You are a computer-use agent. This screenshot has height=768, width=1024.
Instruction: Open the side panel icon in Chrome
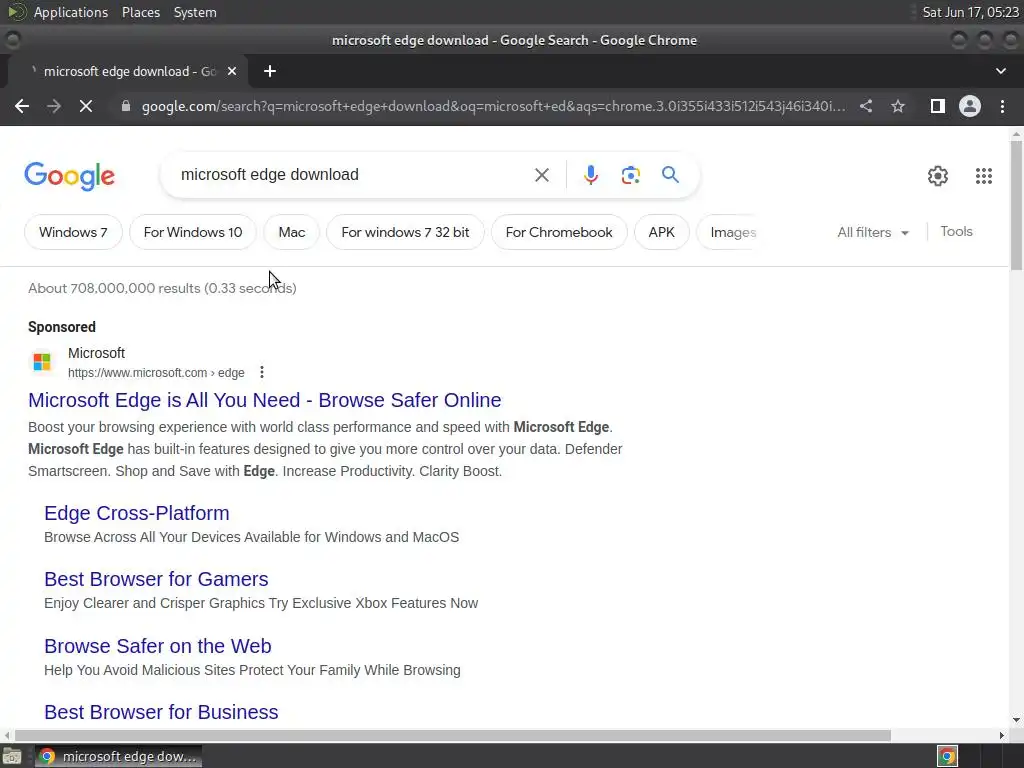[938, 106]
